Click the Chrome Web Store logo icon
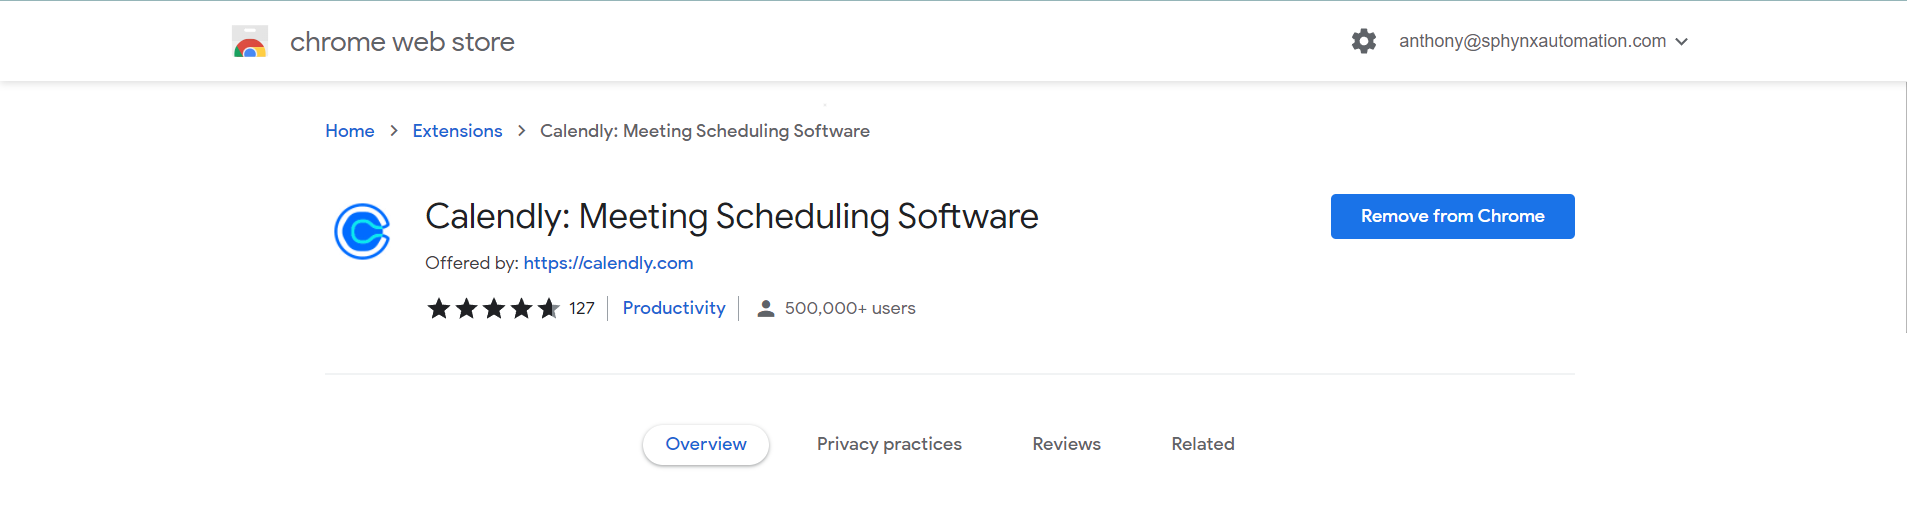The image size is (1907, 512). (250, 42)
